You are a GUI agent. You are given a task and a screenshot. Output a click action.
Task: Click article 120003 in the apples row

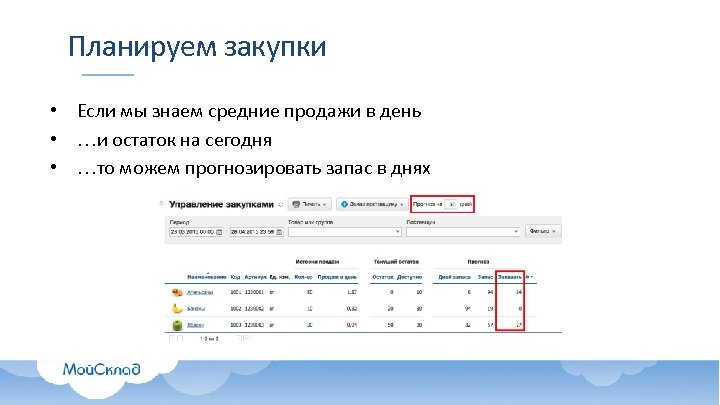(x=254, y=325)
